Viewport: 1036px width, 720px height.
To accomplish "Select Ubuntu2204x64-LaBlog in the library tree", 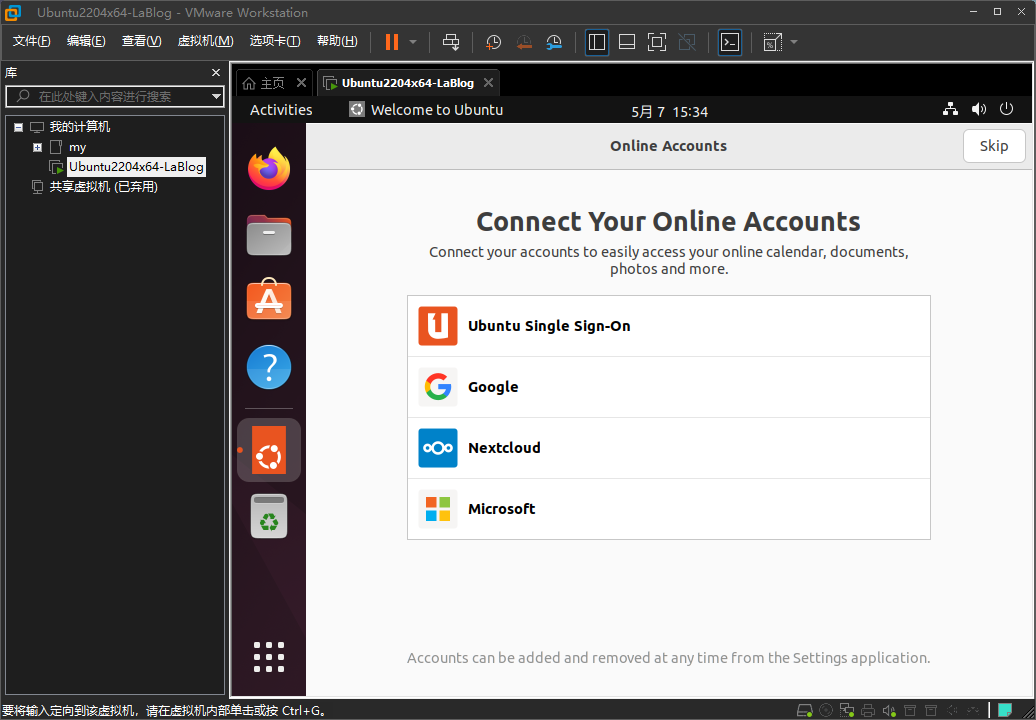I will 136,167.
